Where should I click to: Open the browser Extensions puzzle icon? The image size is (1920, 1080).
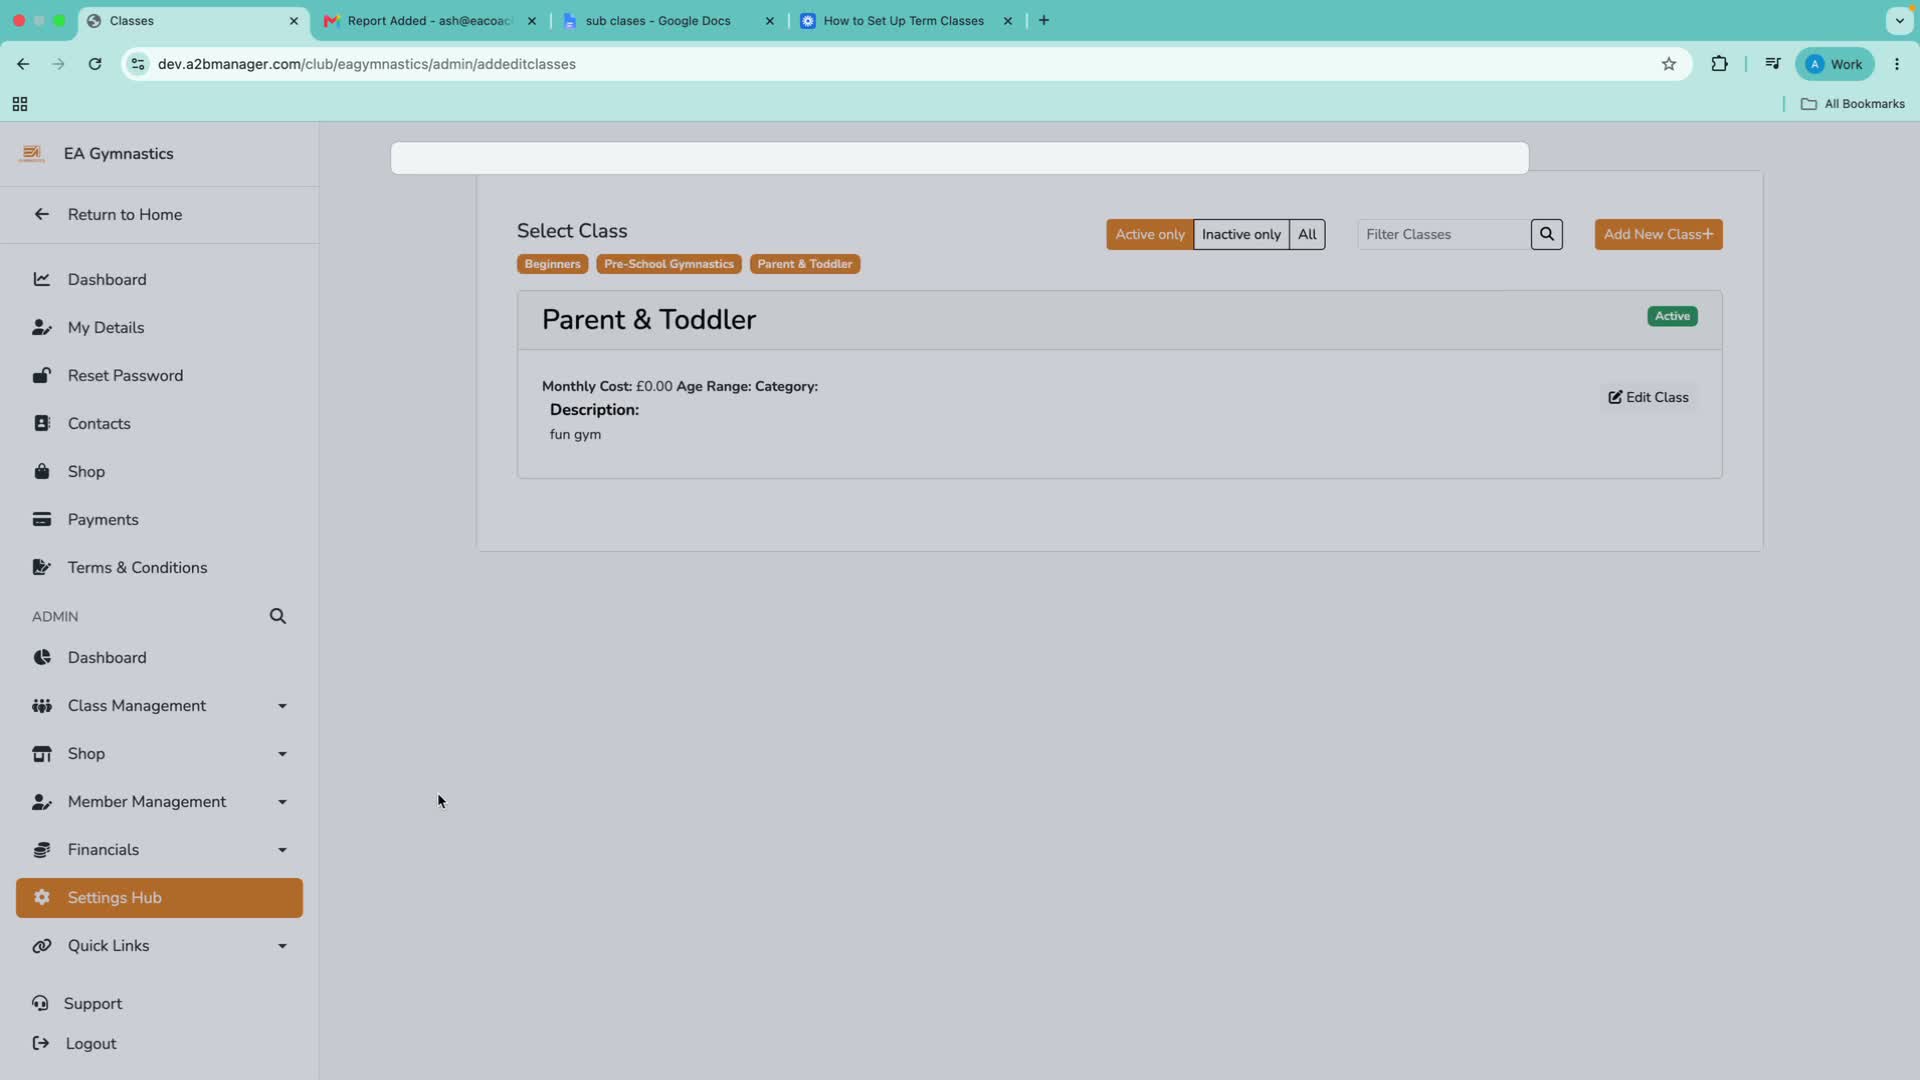[1719, 64]
